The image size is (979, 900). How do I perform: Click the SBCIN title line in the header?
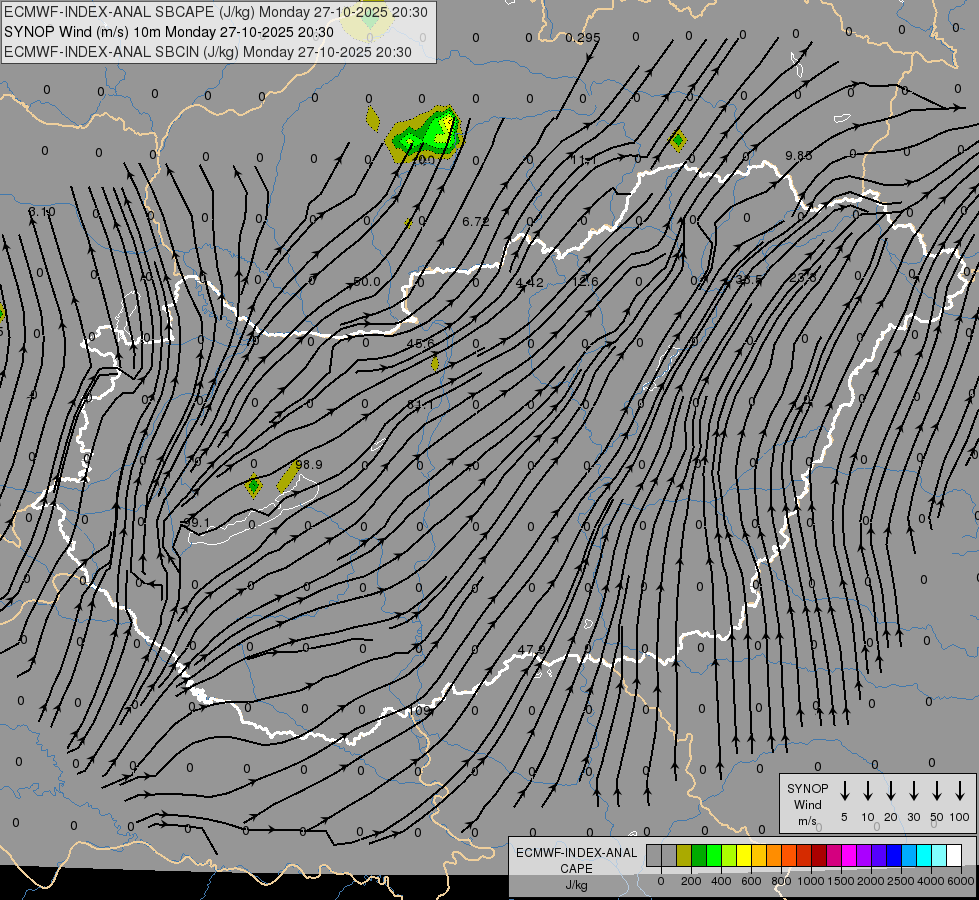pyautogui.click(x=208, y=52)
